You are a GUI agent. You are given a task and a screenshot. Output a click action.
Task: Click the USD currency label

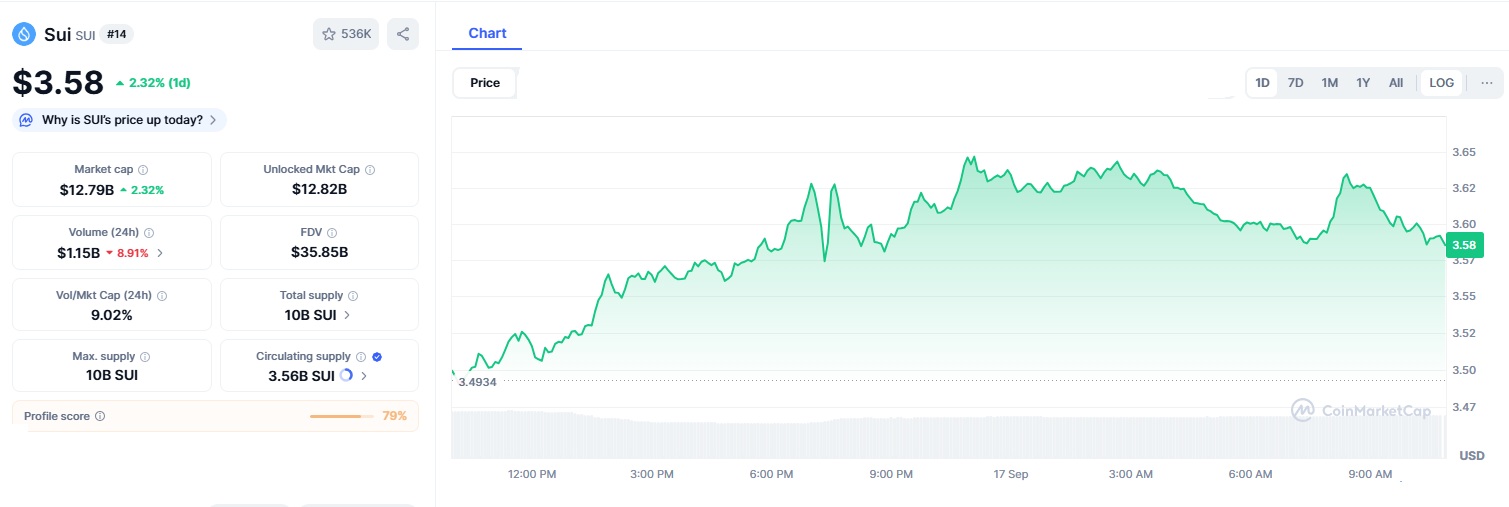(x=1472, y=455)
